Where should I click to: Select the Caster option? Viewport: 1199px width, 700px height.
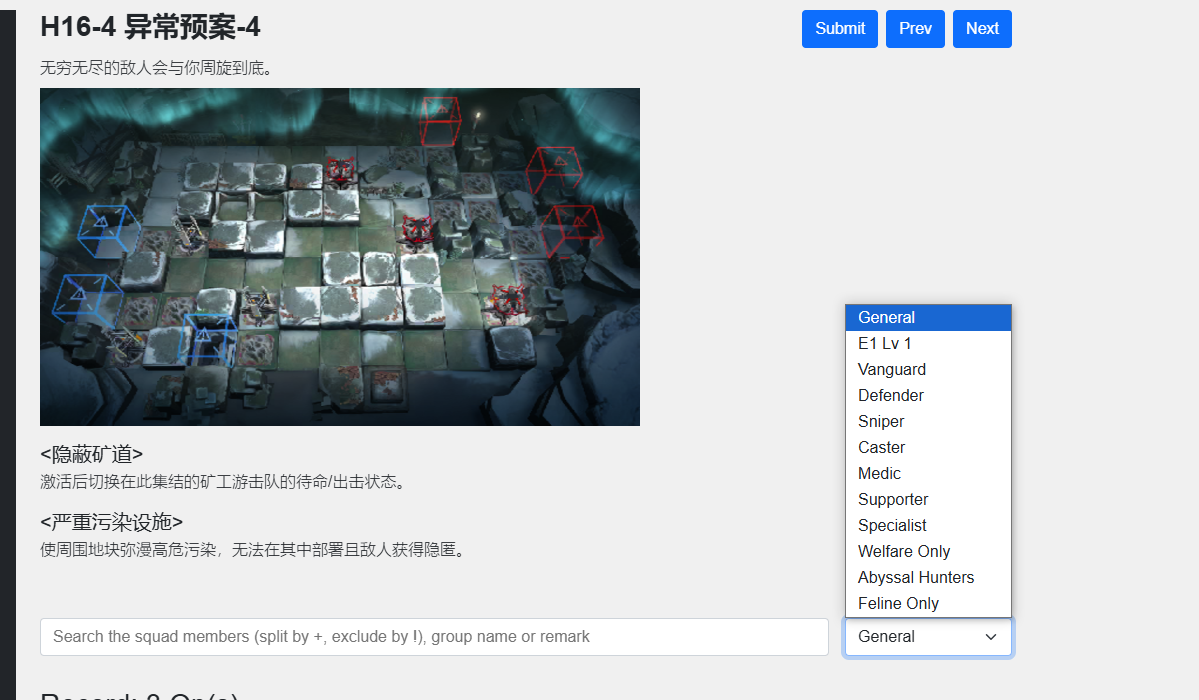click(x=928, y=448)
